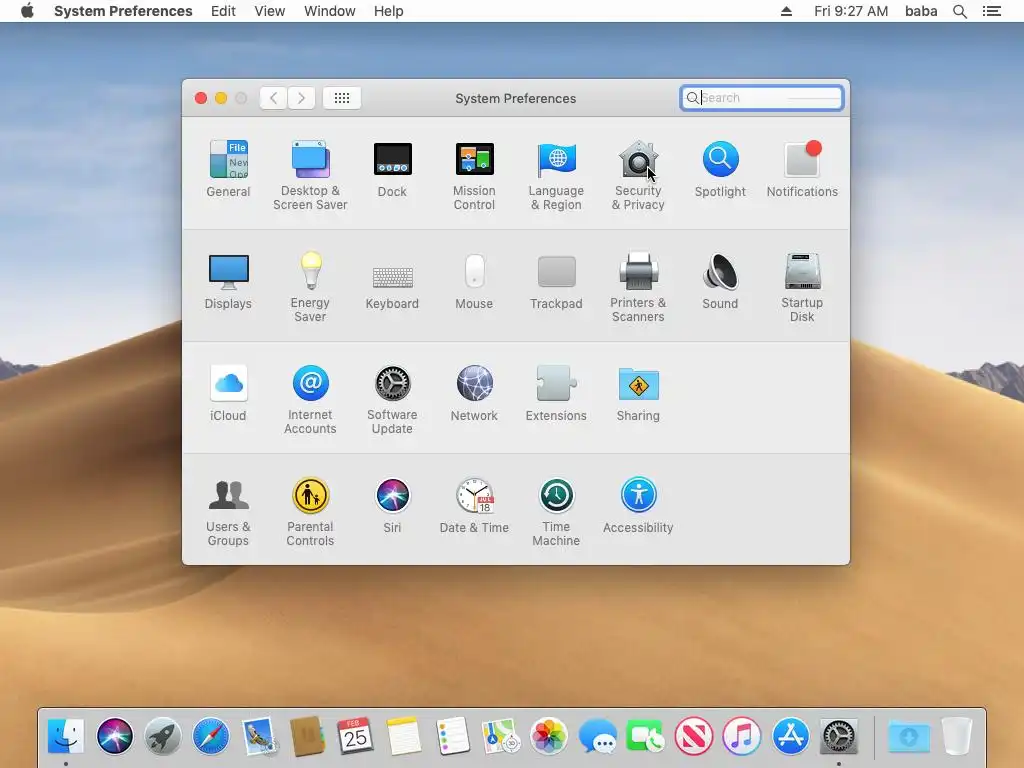Click the date and time in menu bar
This screenshot has height=768, width=1024.
click(851, 11)
